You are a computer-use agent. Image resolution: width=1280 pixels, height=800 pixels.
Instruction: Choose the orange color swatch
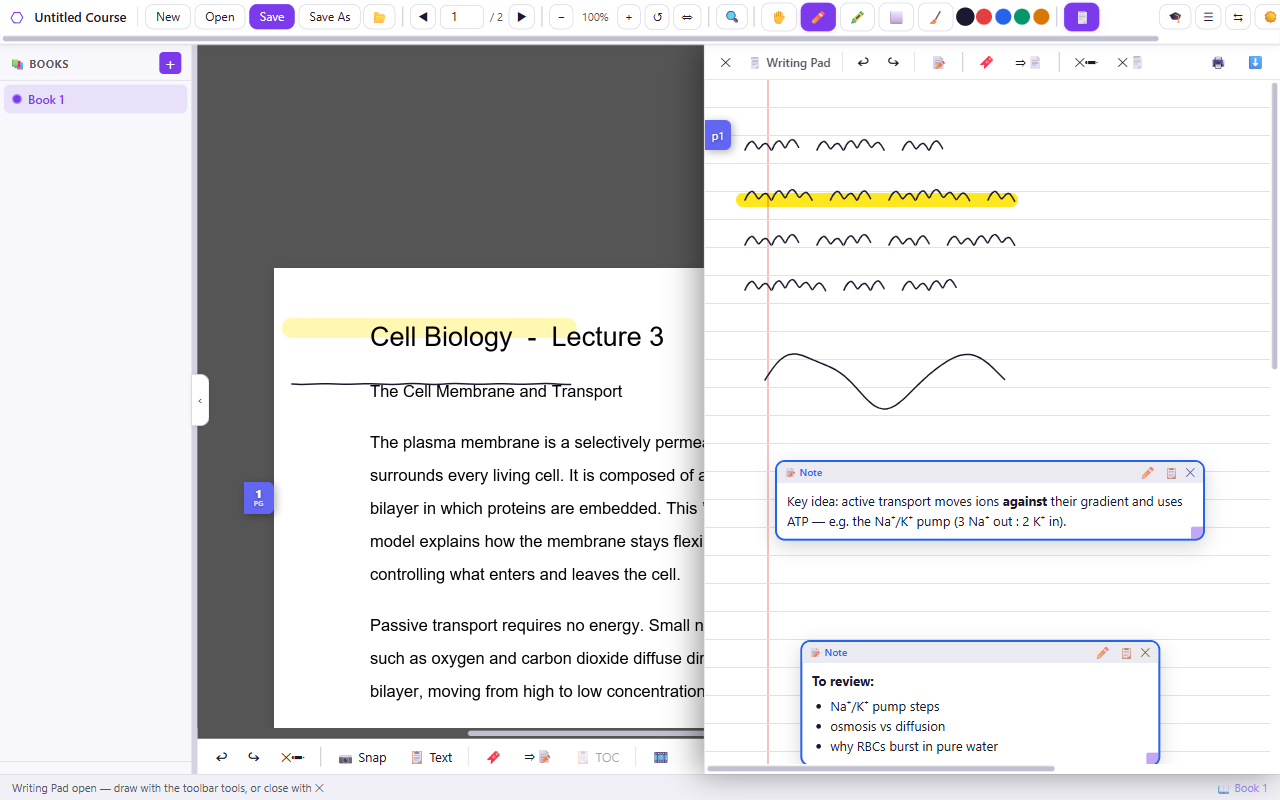coord(1041,17)
